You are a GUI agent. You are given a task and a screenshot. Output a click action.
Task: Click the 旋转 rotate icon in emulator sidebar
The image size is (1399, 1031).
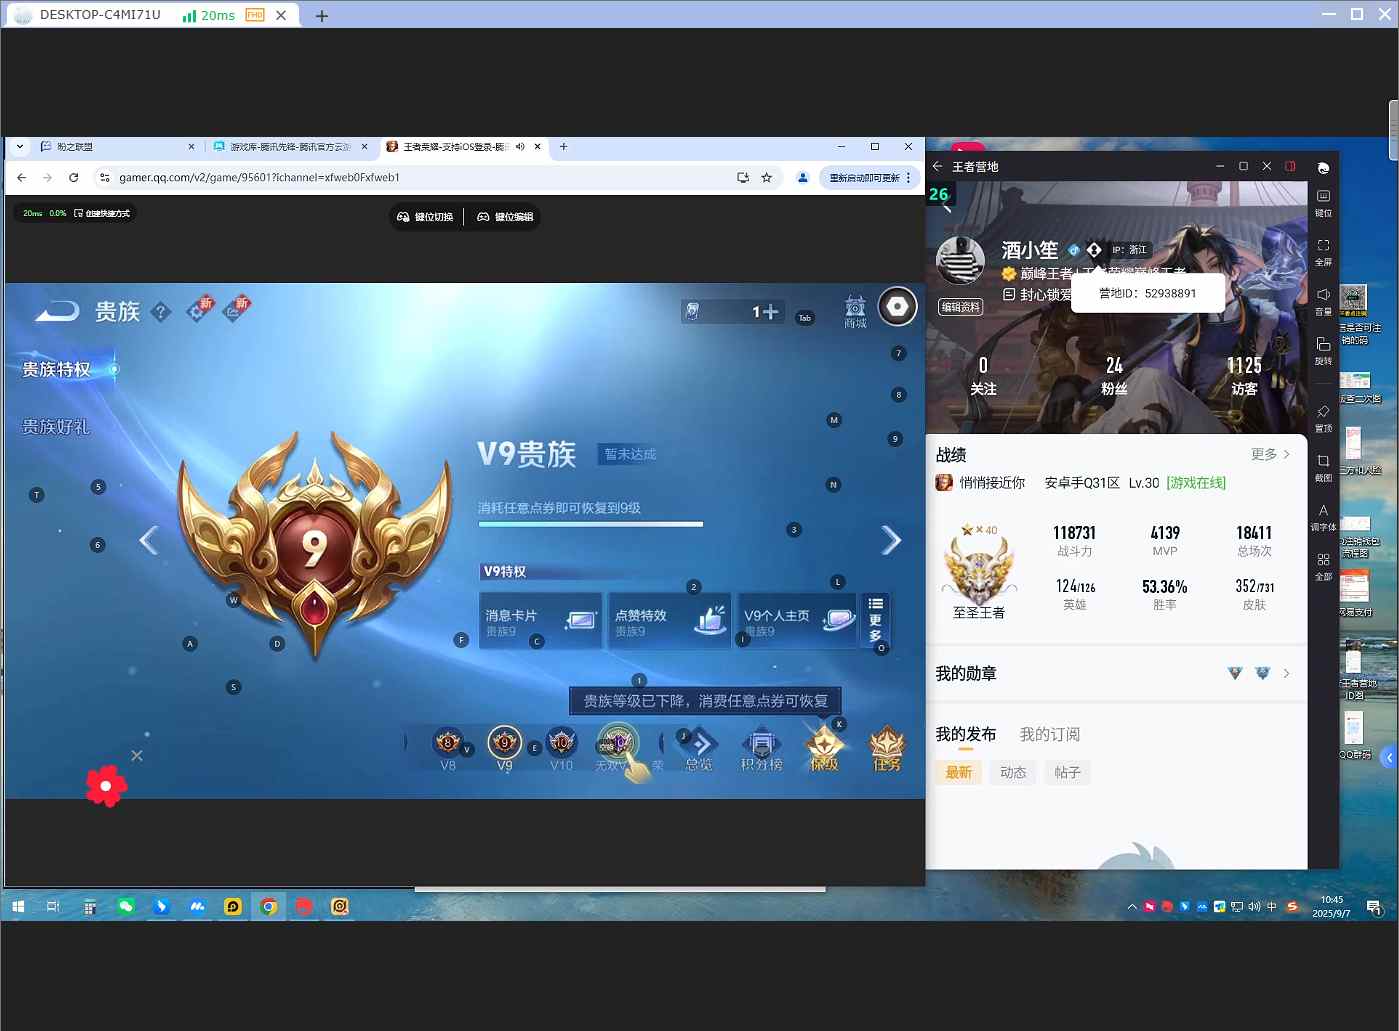click(x=1323, y=351)
